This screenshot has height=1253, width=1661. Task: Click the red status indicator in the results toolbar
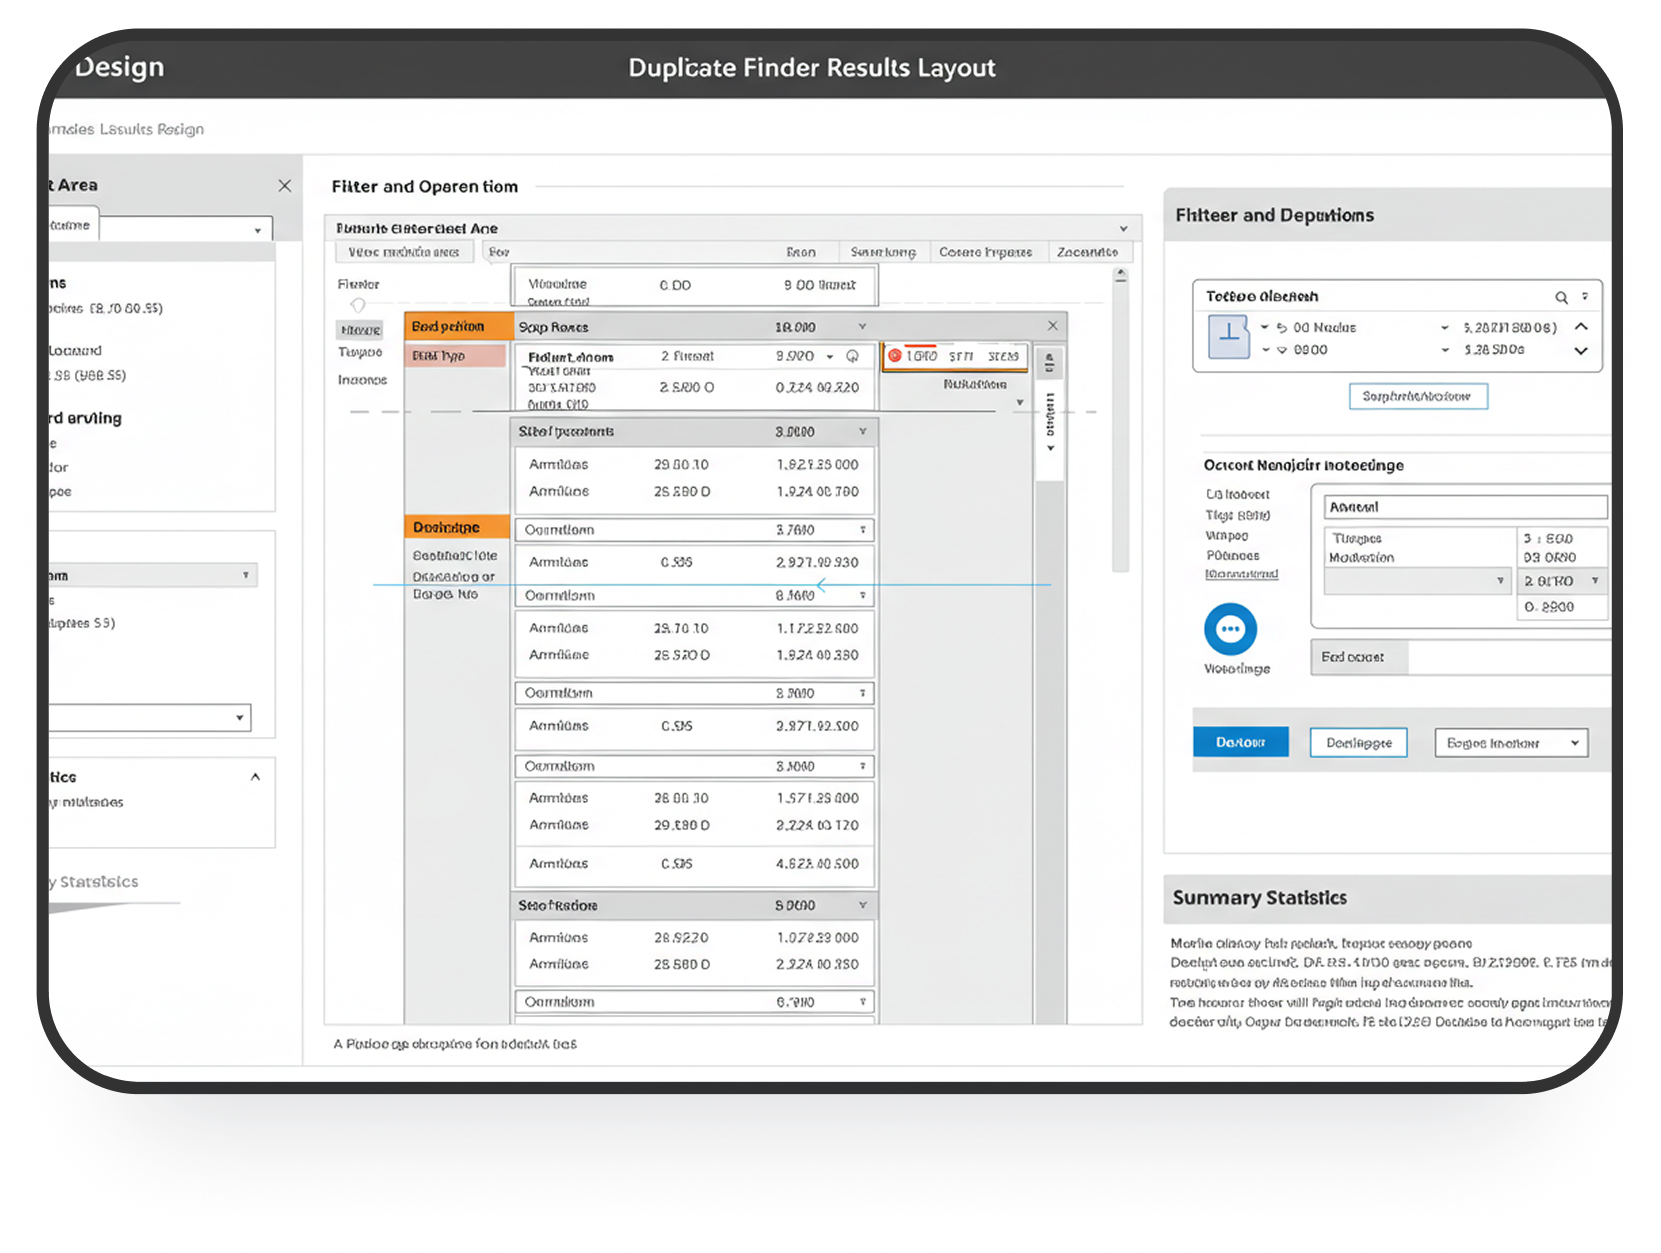(x=896, y=356)
